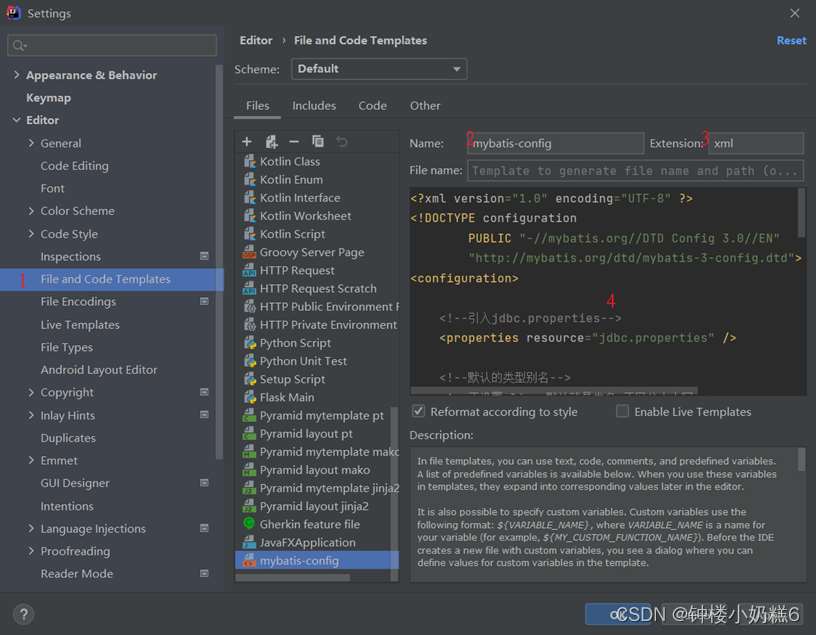
Task: Click the Description panel scrollbar
Action: point(801,460)
